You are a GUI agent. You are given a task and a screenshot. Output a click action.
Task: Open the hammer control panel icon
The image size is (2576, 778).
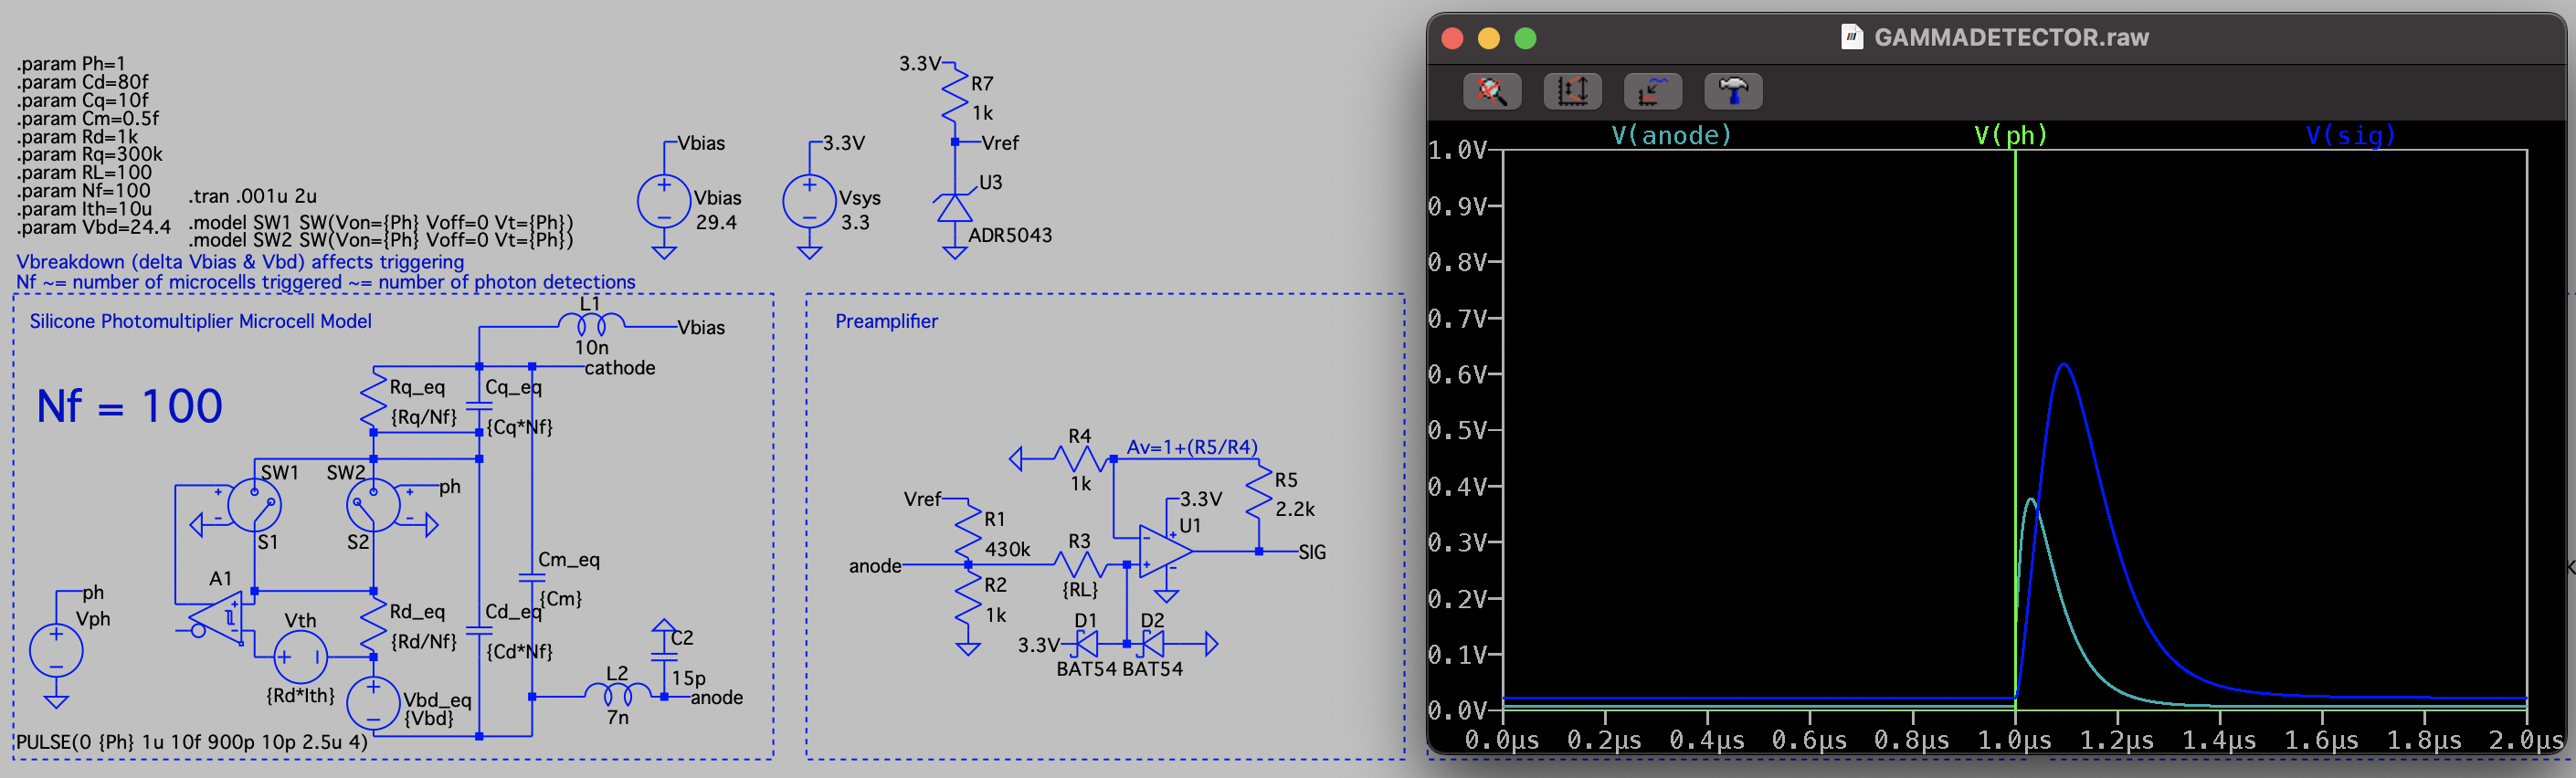(1732, 91)
